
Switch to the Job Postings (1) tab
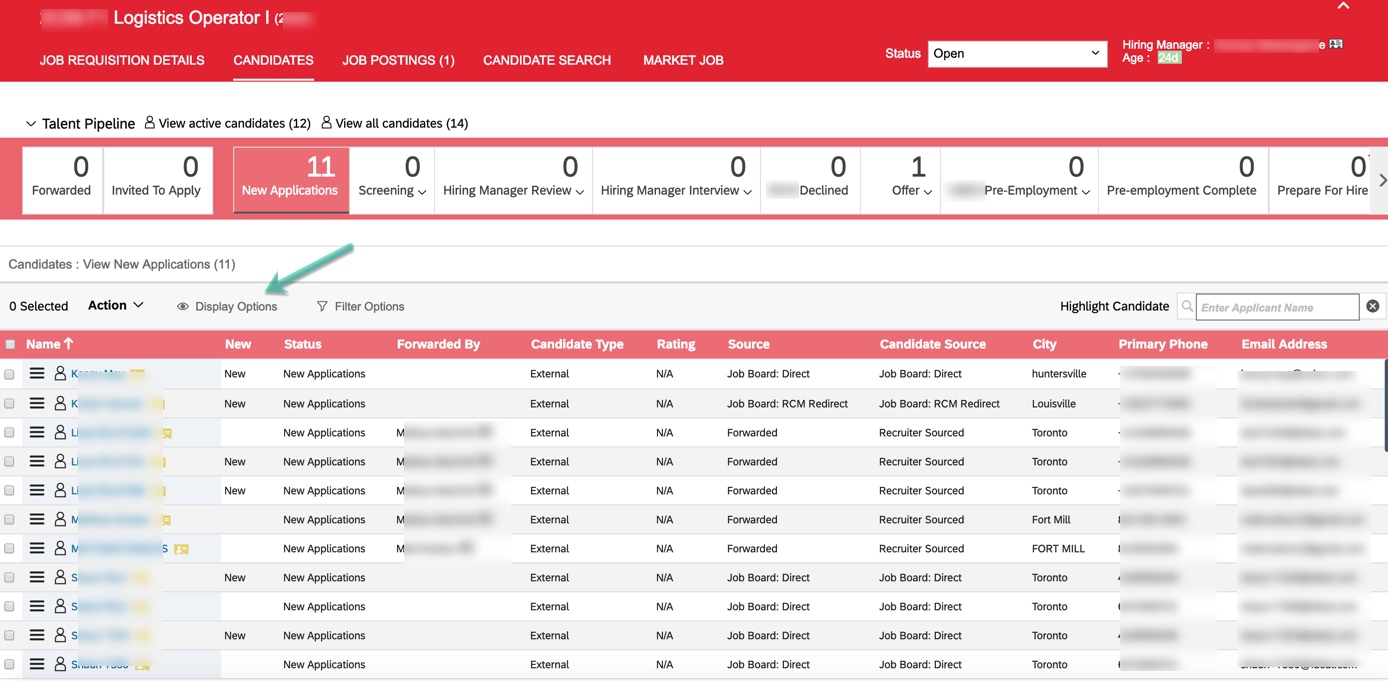tap(398, 60)
